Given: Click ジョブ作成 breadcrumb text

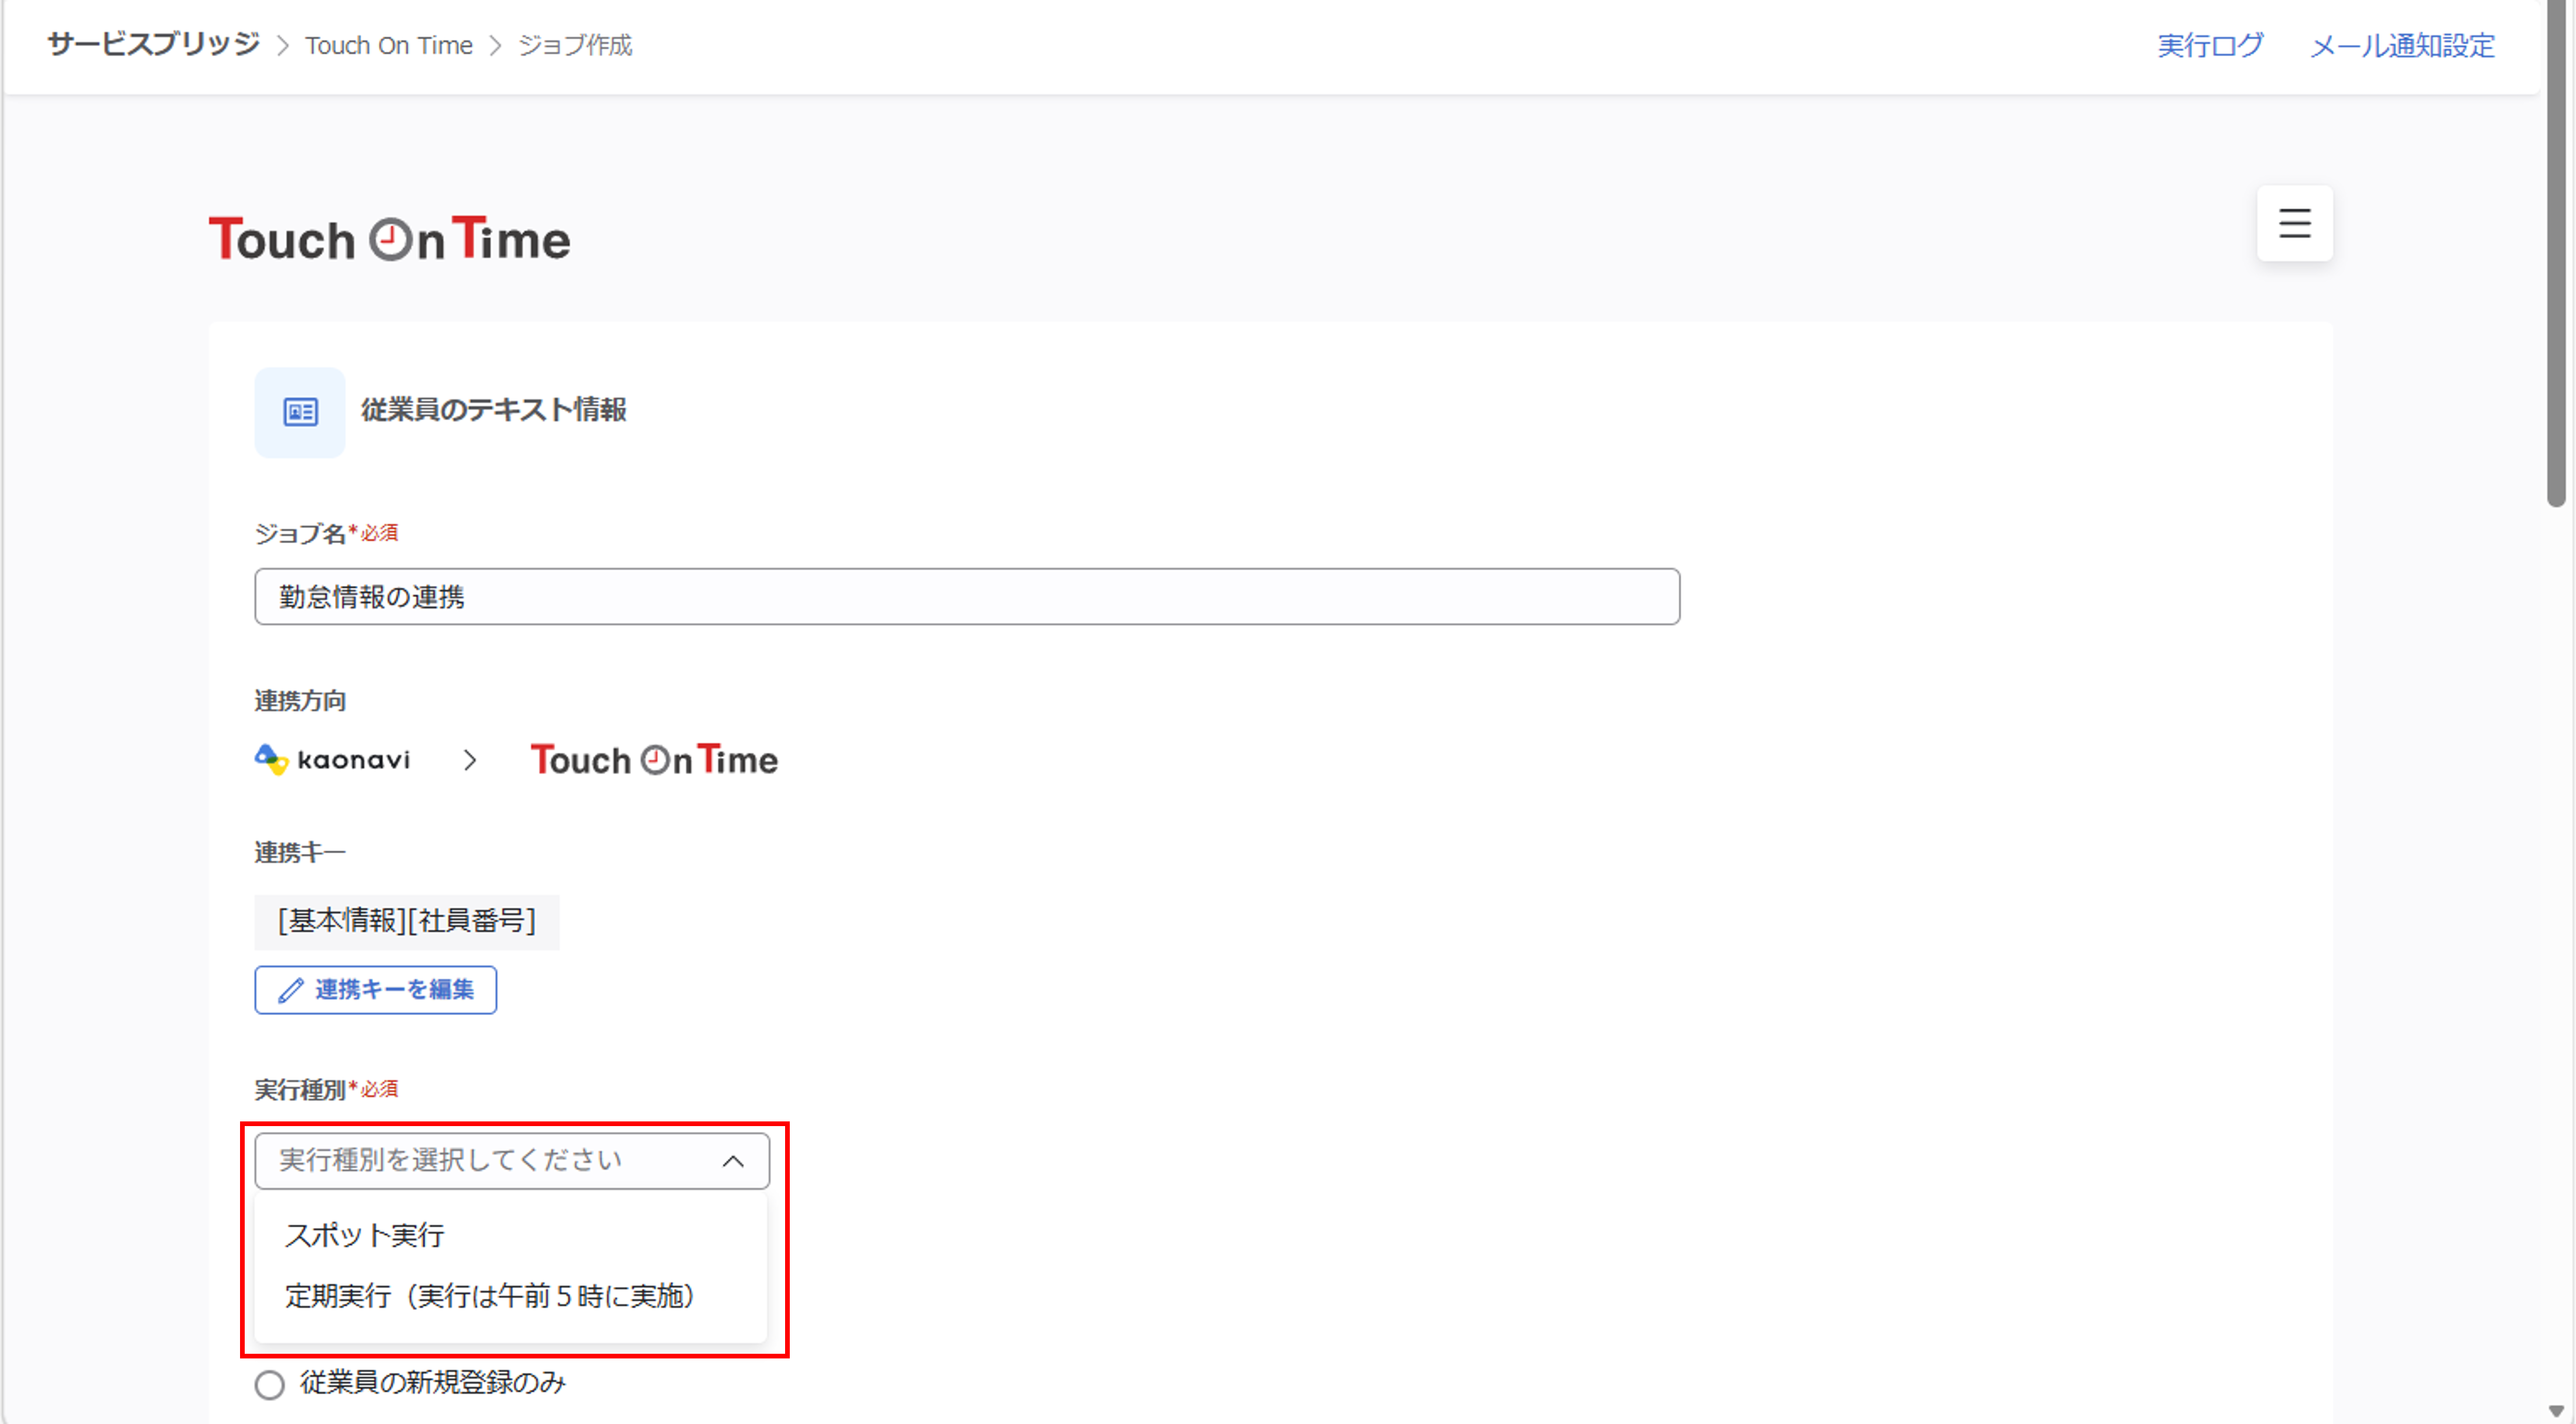Looking at the screenshot, I should point(575,45).
